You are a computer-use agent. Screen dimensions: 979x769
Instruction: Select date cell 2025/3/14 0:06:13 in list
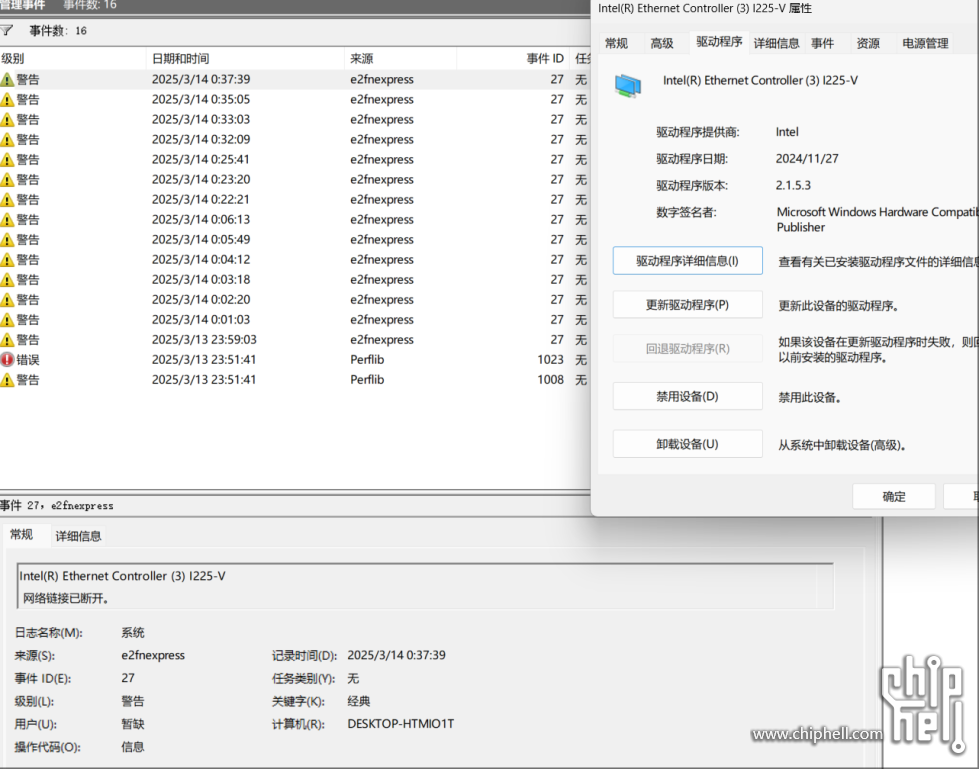pyautogui.click(x=200, y=219)
